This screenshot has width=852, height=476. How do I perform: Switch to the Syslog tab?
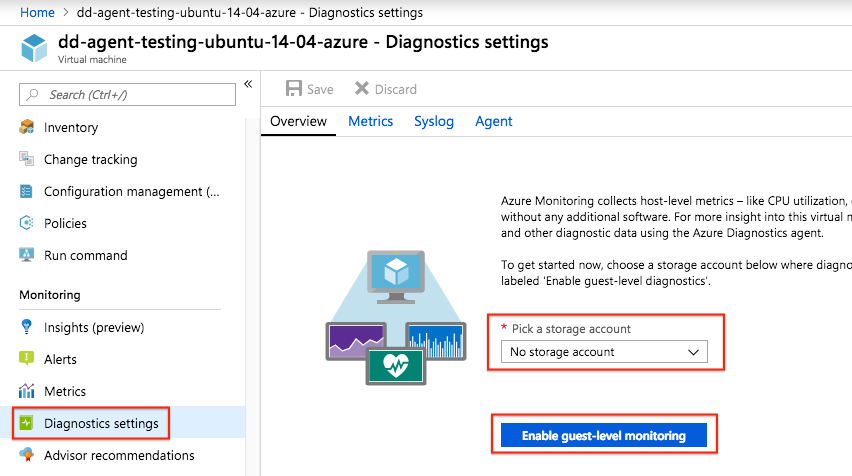pos(434,121)
